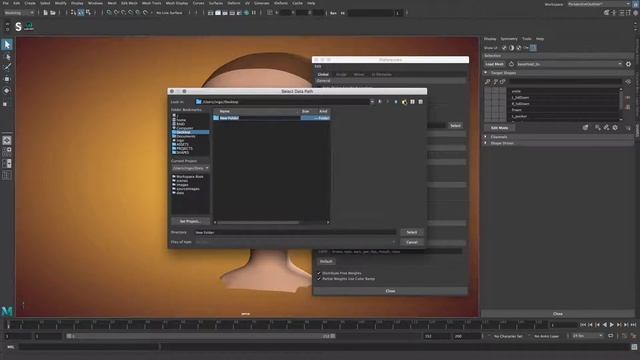This screenshot has height=360, width=640.
Task: Click the Directory input field
Action: click(x=295, y=232)
